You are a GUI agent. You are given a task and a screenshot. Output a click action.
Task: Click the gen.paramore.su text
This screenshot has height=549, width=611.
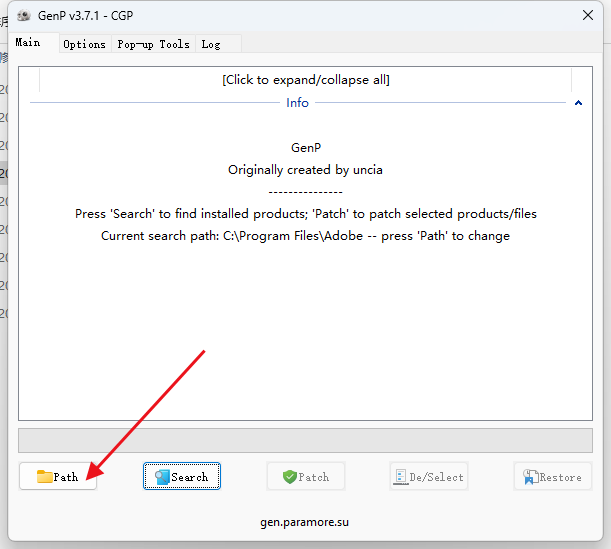(305, 522)
